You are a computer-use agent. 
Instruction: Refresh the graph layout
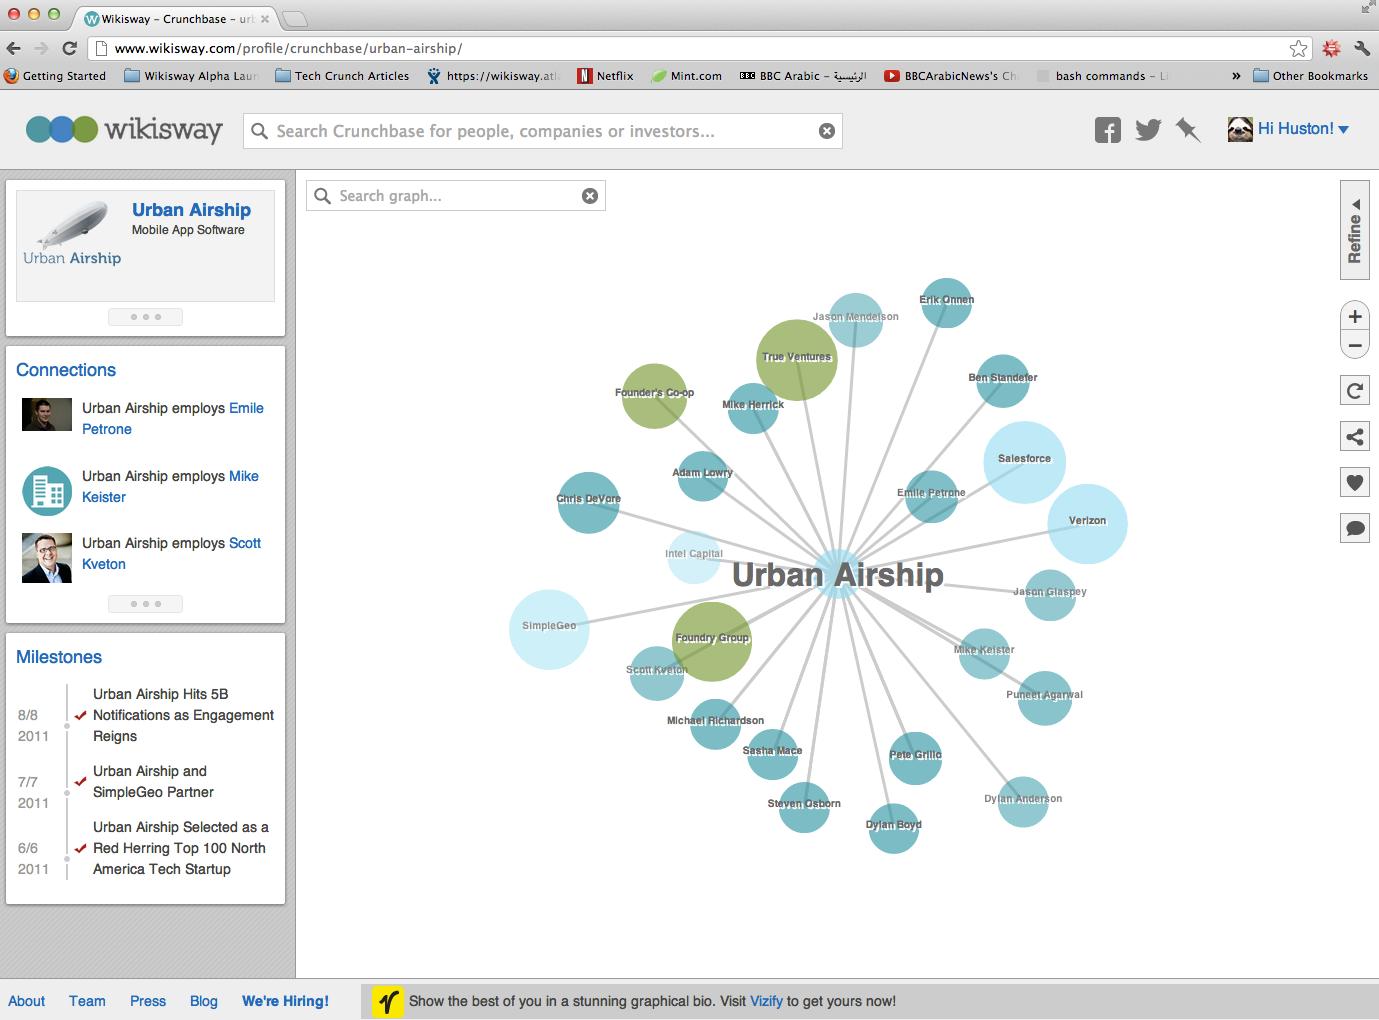(1355, 390)
